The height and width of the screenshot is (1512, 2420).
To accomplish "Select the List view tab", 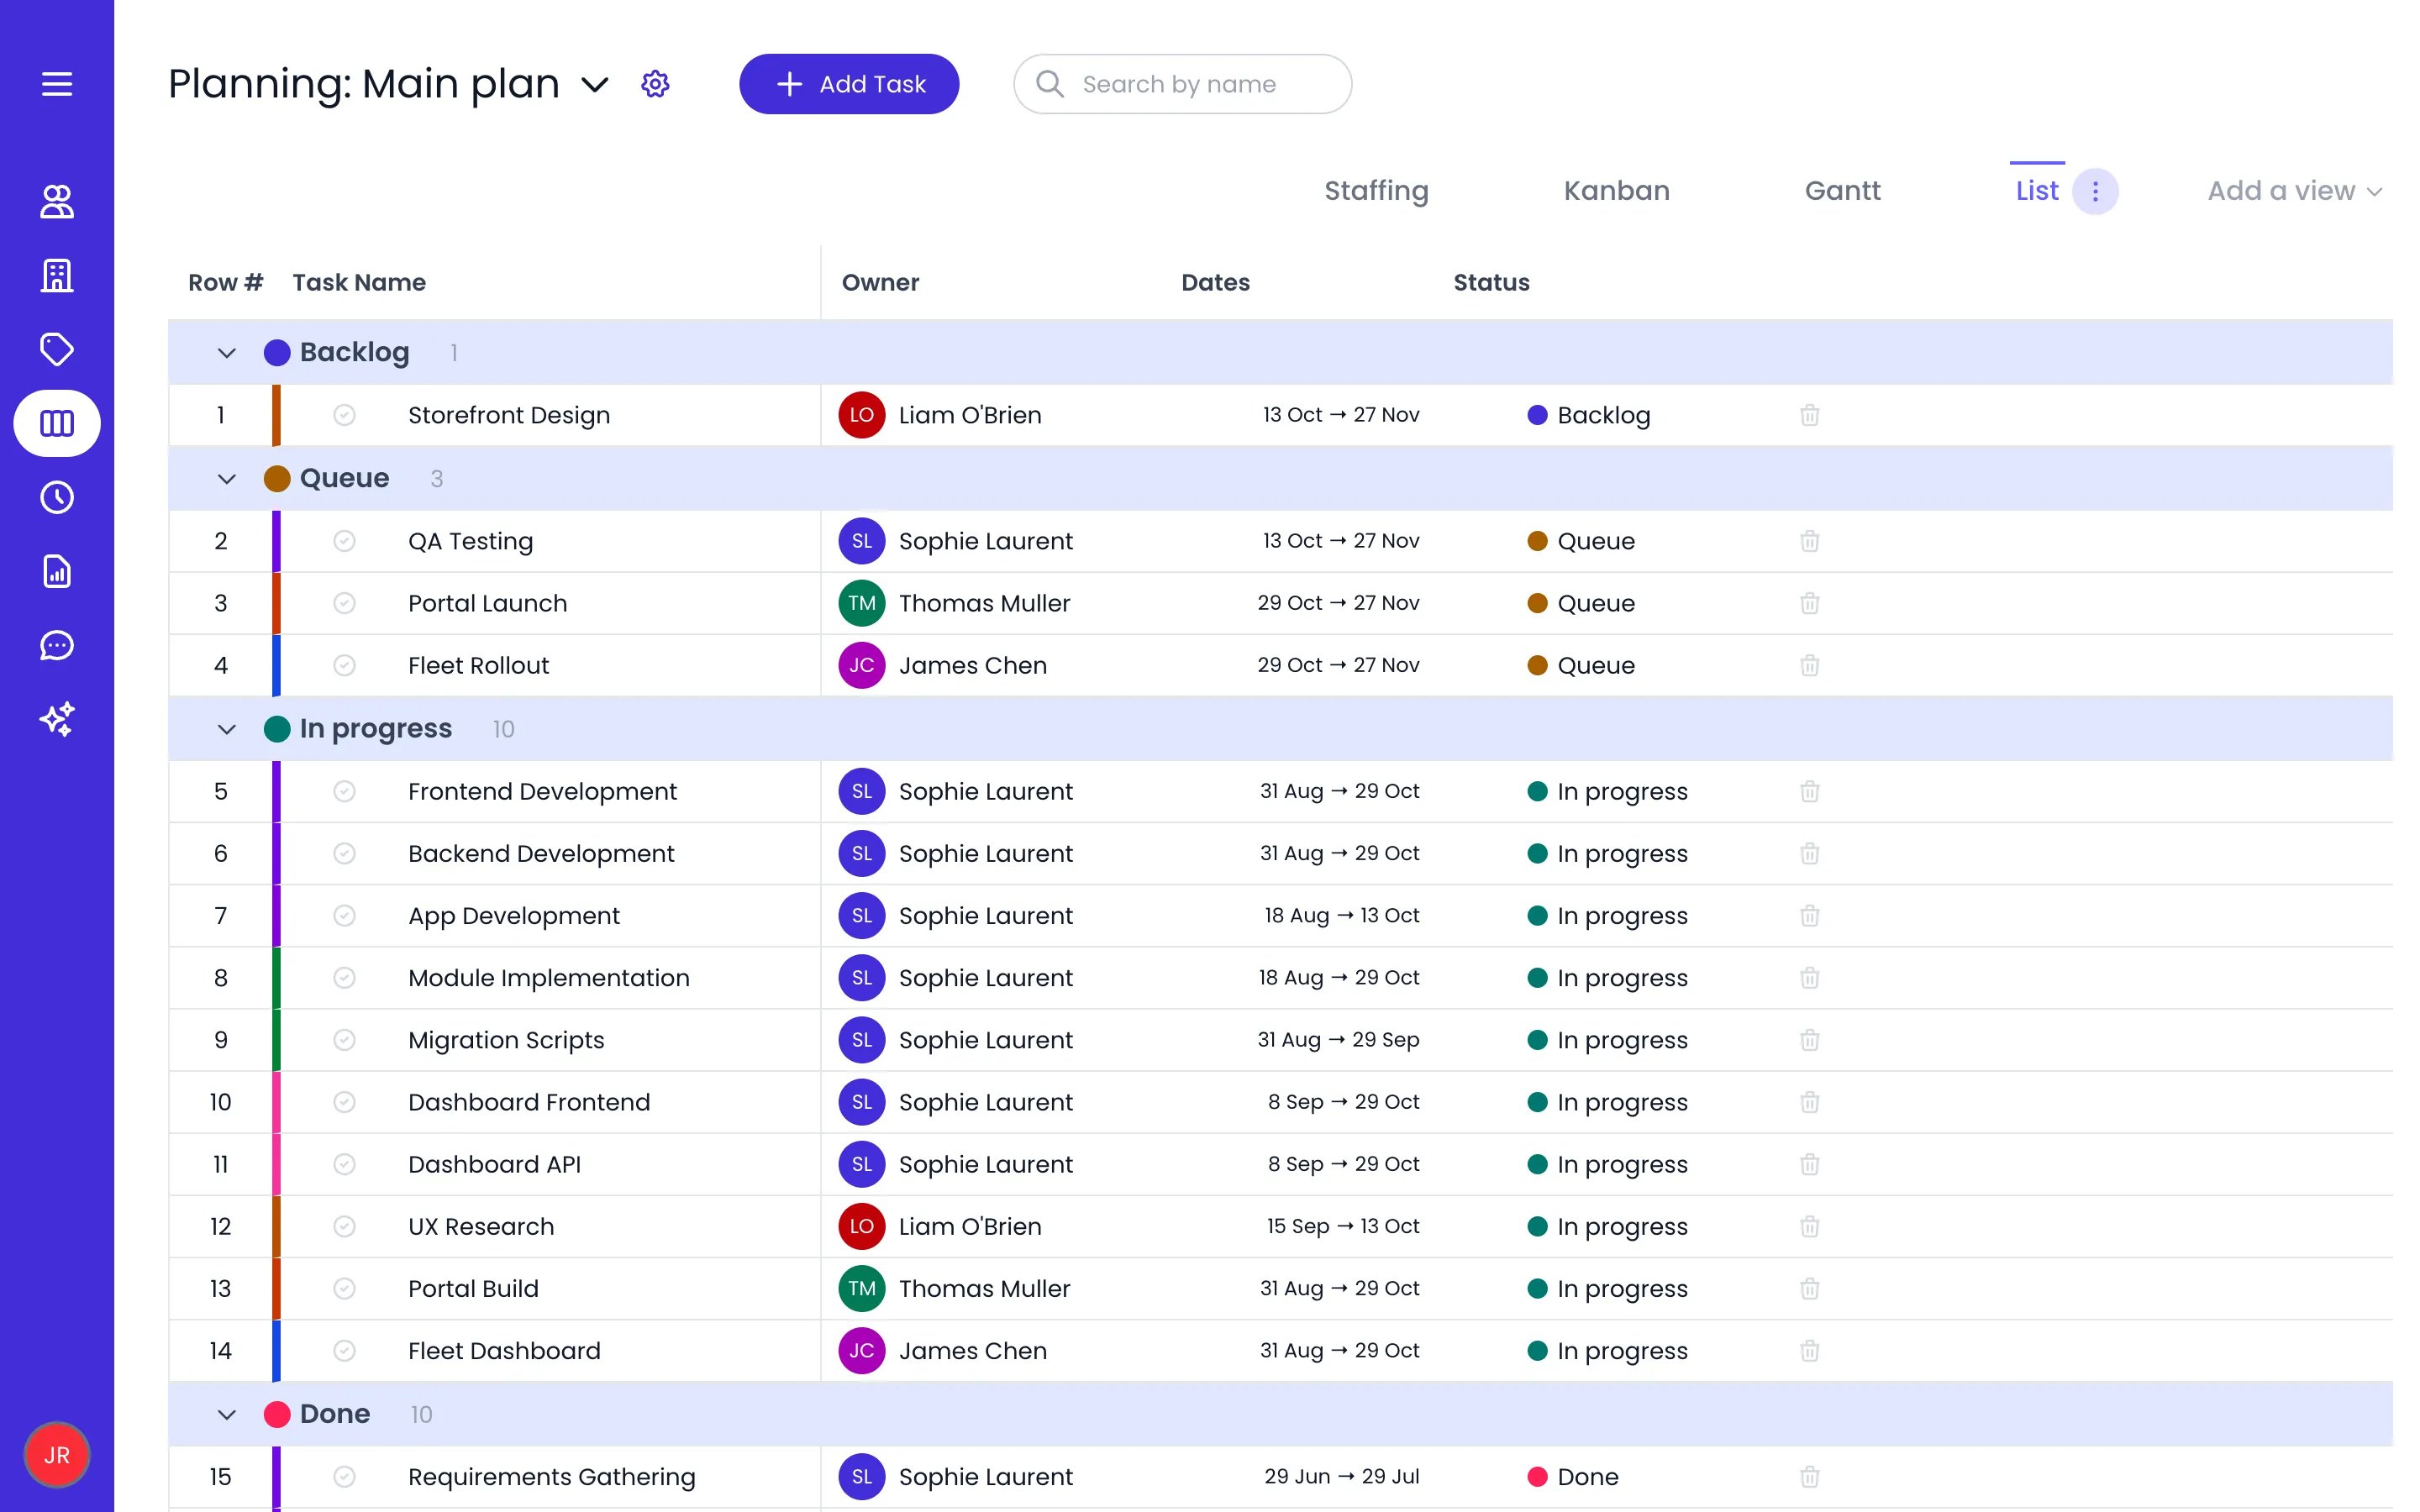I will (x=2037, y=191).
